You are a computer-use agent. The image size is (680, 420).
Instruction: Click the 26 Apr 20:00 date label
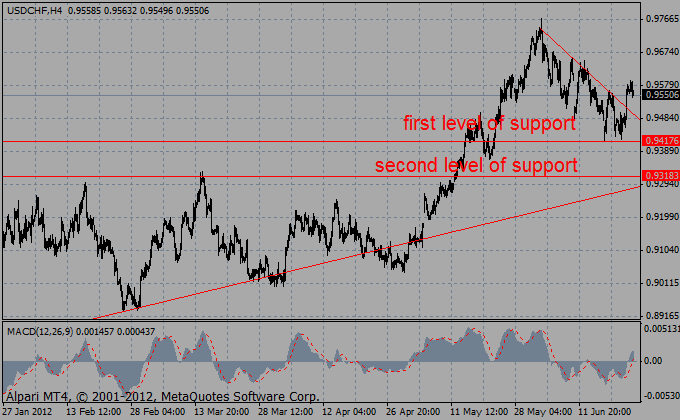coord(414,411)
